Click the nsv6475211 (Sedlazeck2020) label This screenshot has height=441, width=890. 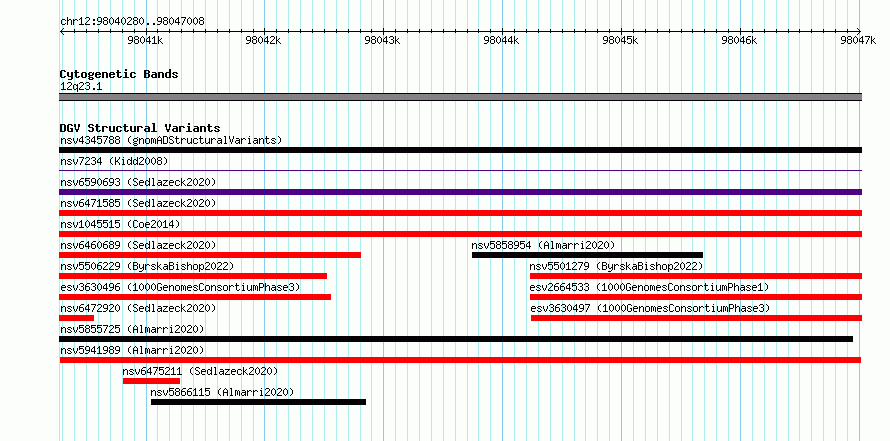(200, 371)
